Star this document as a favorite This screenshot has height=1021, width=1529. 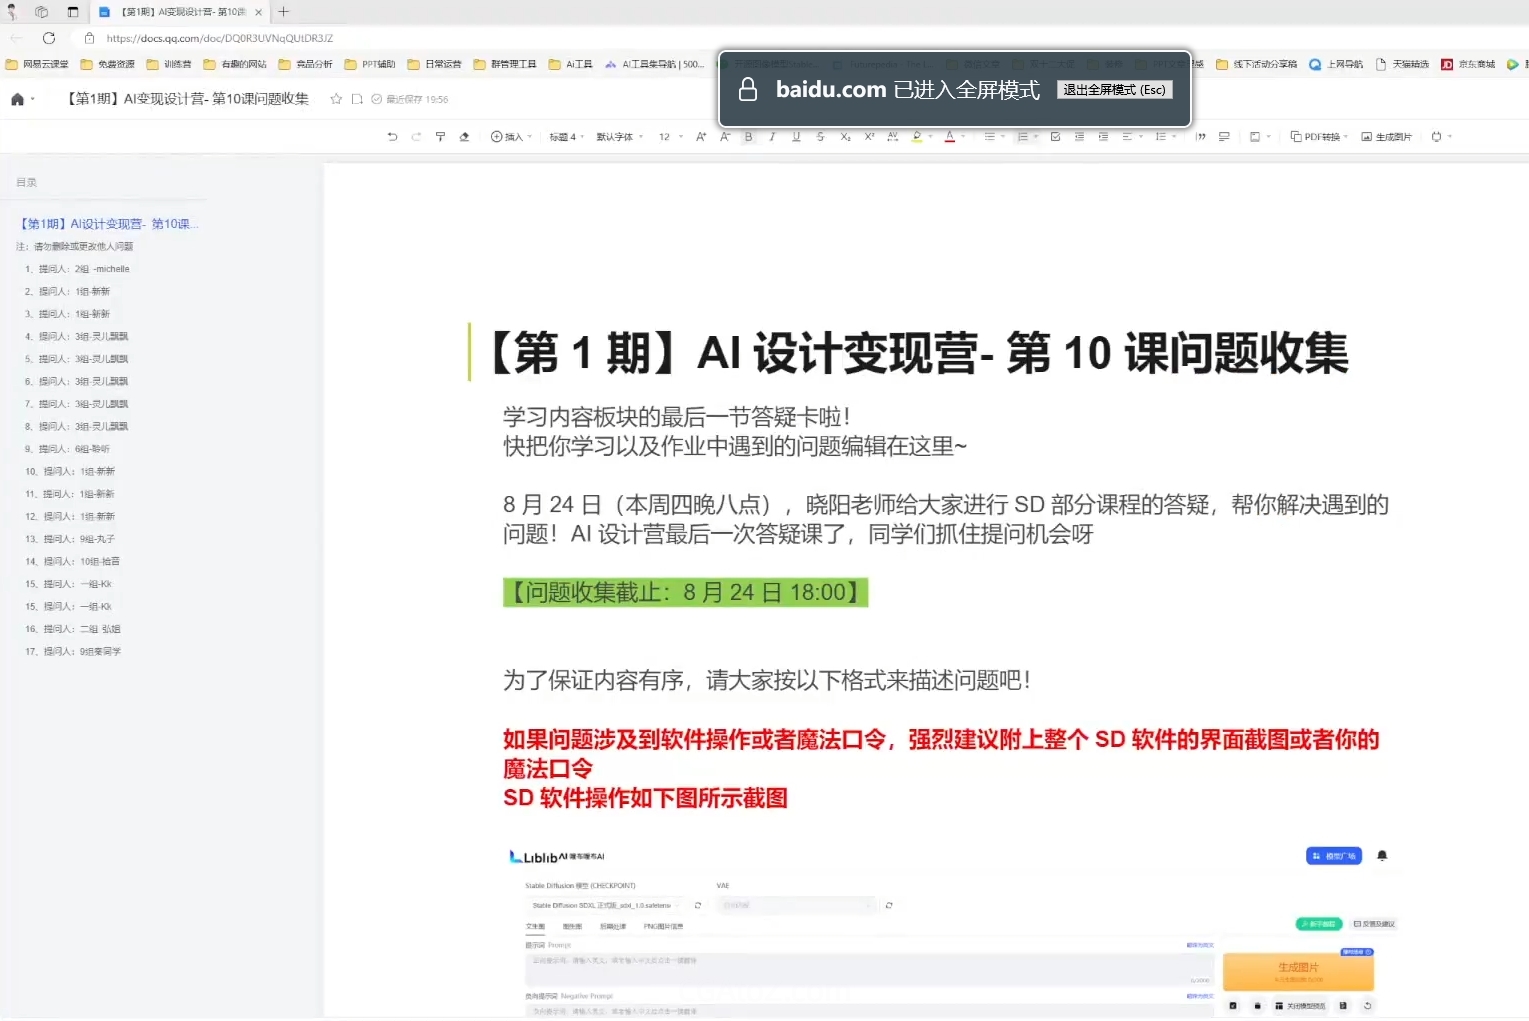tap(336, 99)
